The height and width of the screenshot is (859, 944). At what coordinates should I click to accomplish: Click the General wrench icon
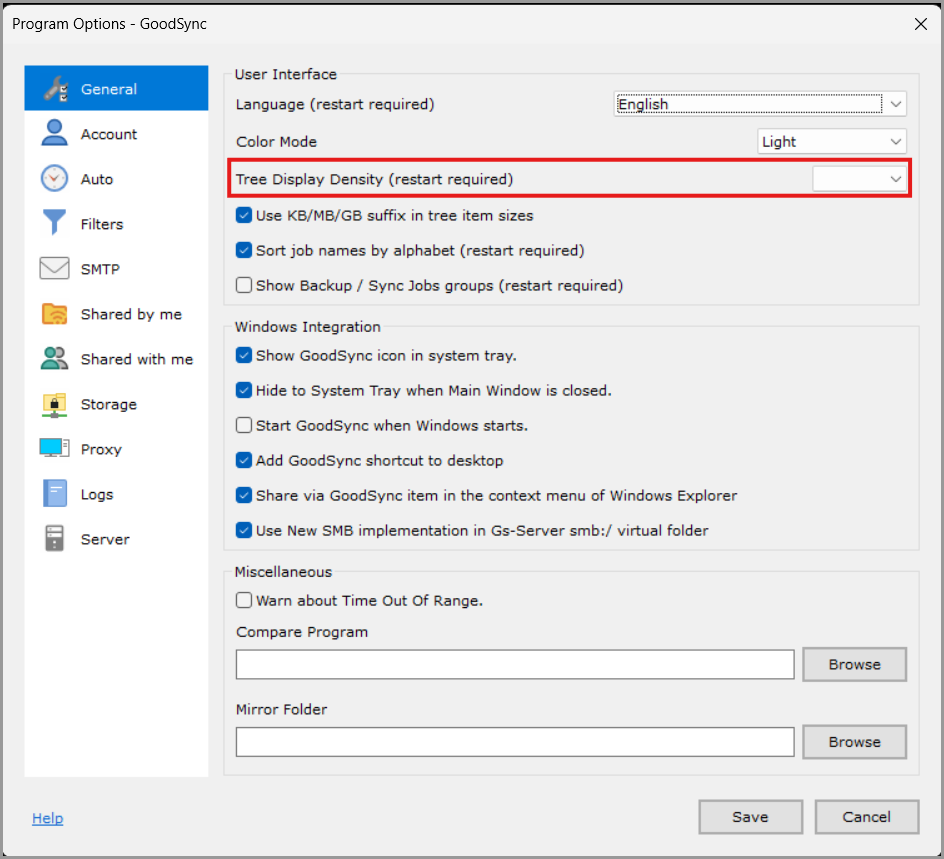click(55, 88)
